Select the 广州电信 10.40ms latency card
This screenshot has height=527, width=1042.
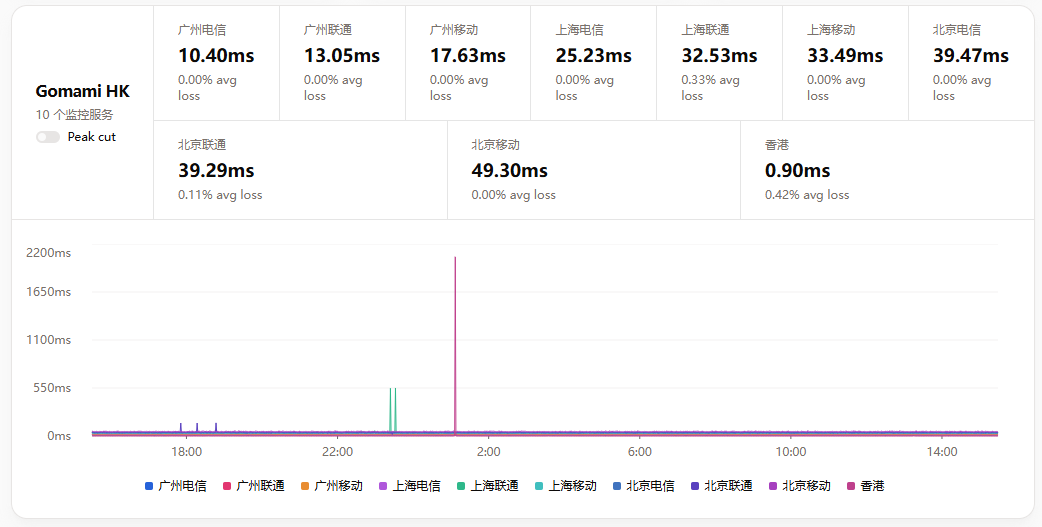[x=216, y=62]
